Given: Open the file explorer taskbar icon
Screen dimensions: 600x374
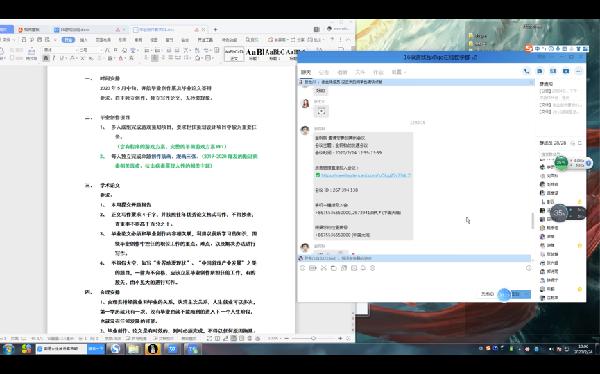Looking at the screenshot, I should [x=134, y=349].
